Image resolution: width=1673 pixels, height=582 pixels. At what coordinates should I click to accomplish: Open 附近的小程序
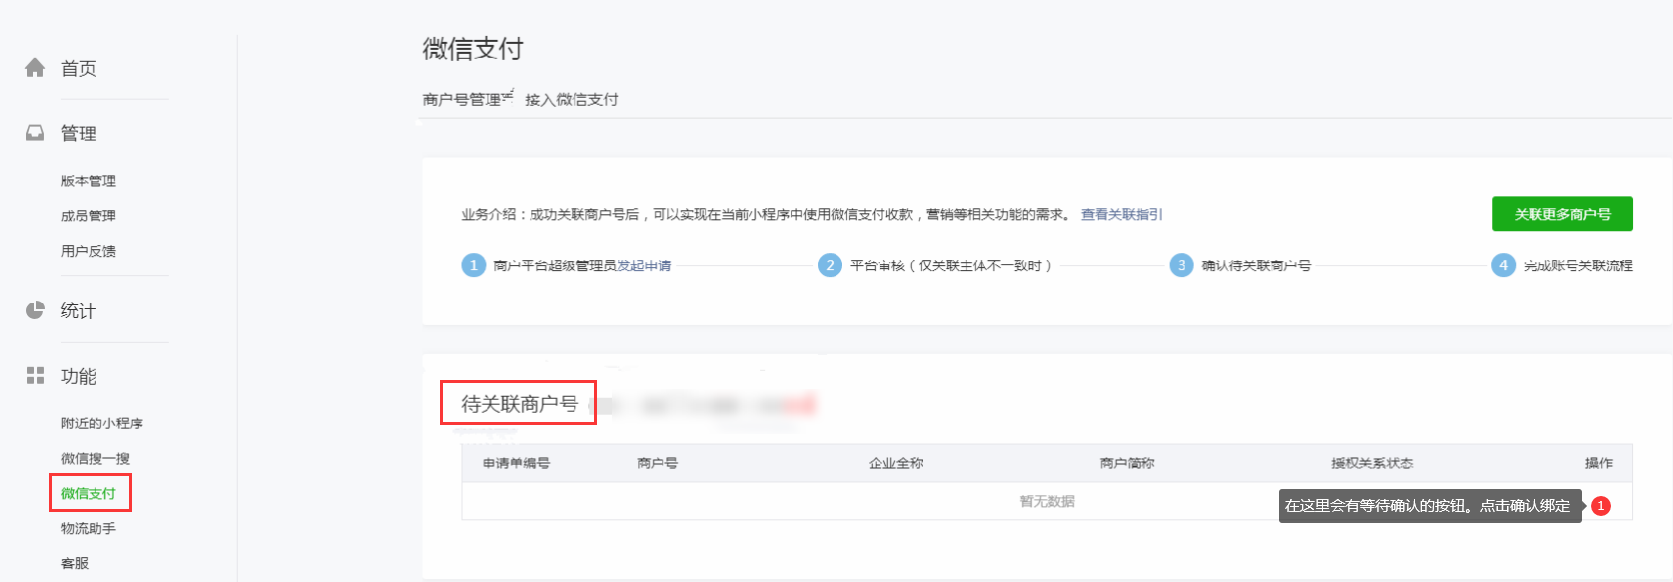click(x=102, y=423)
